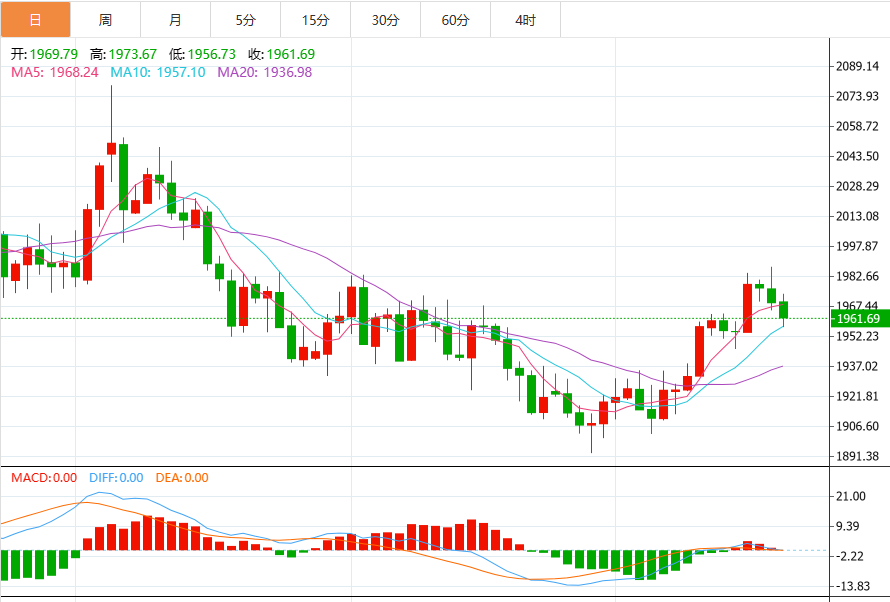Switch to the 周 weekly tab
The height and width of the screenshot is (602, 890).
click(106, 20)
